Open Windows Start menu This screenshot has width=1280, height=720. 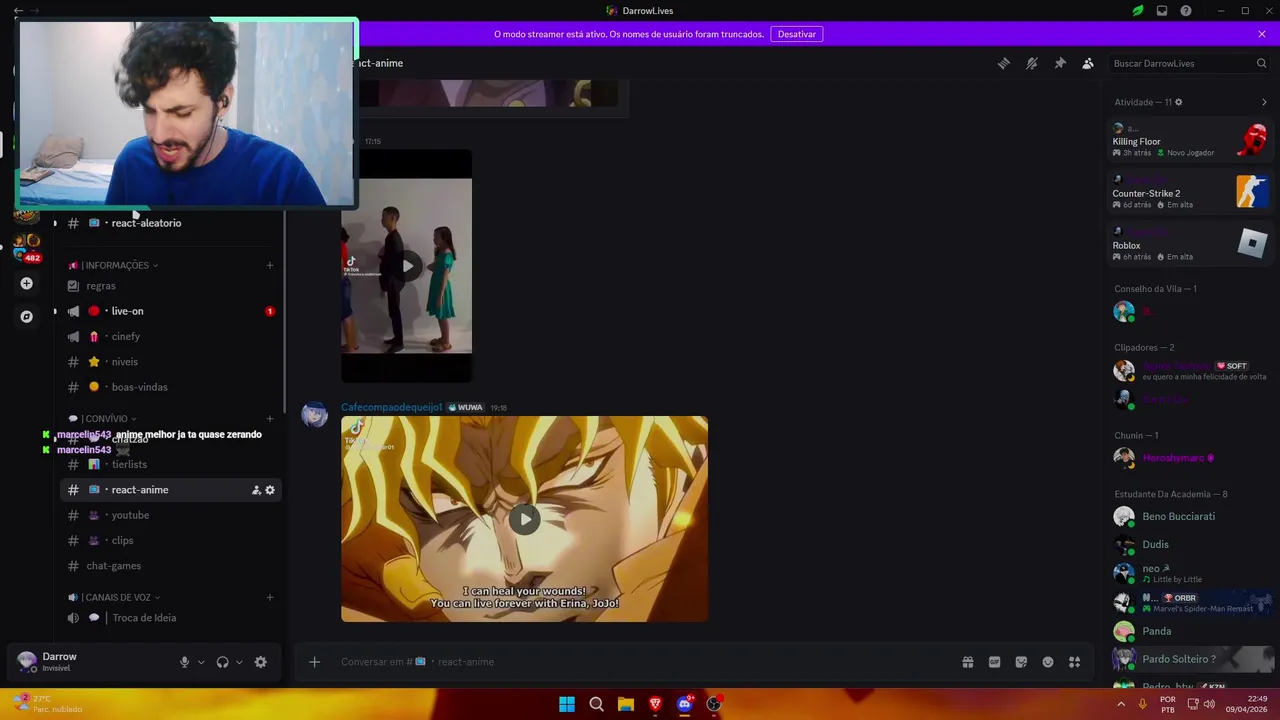pos(567,704)
